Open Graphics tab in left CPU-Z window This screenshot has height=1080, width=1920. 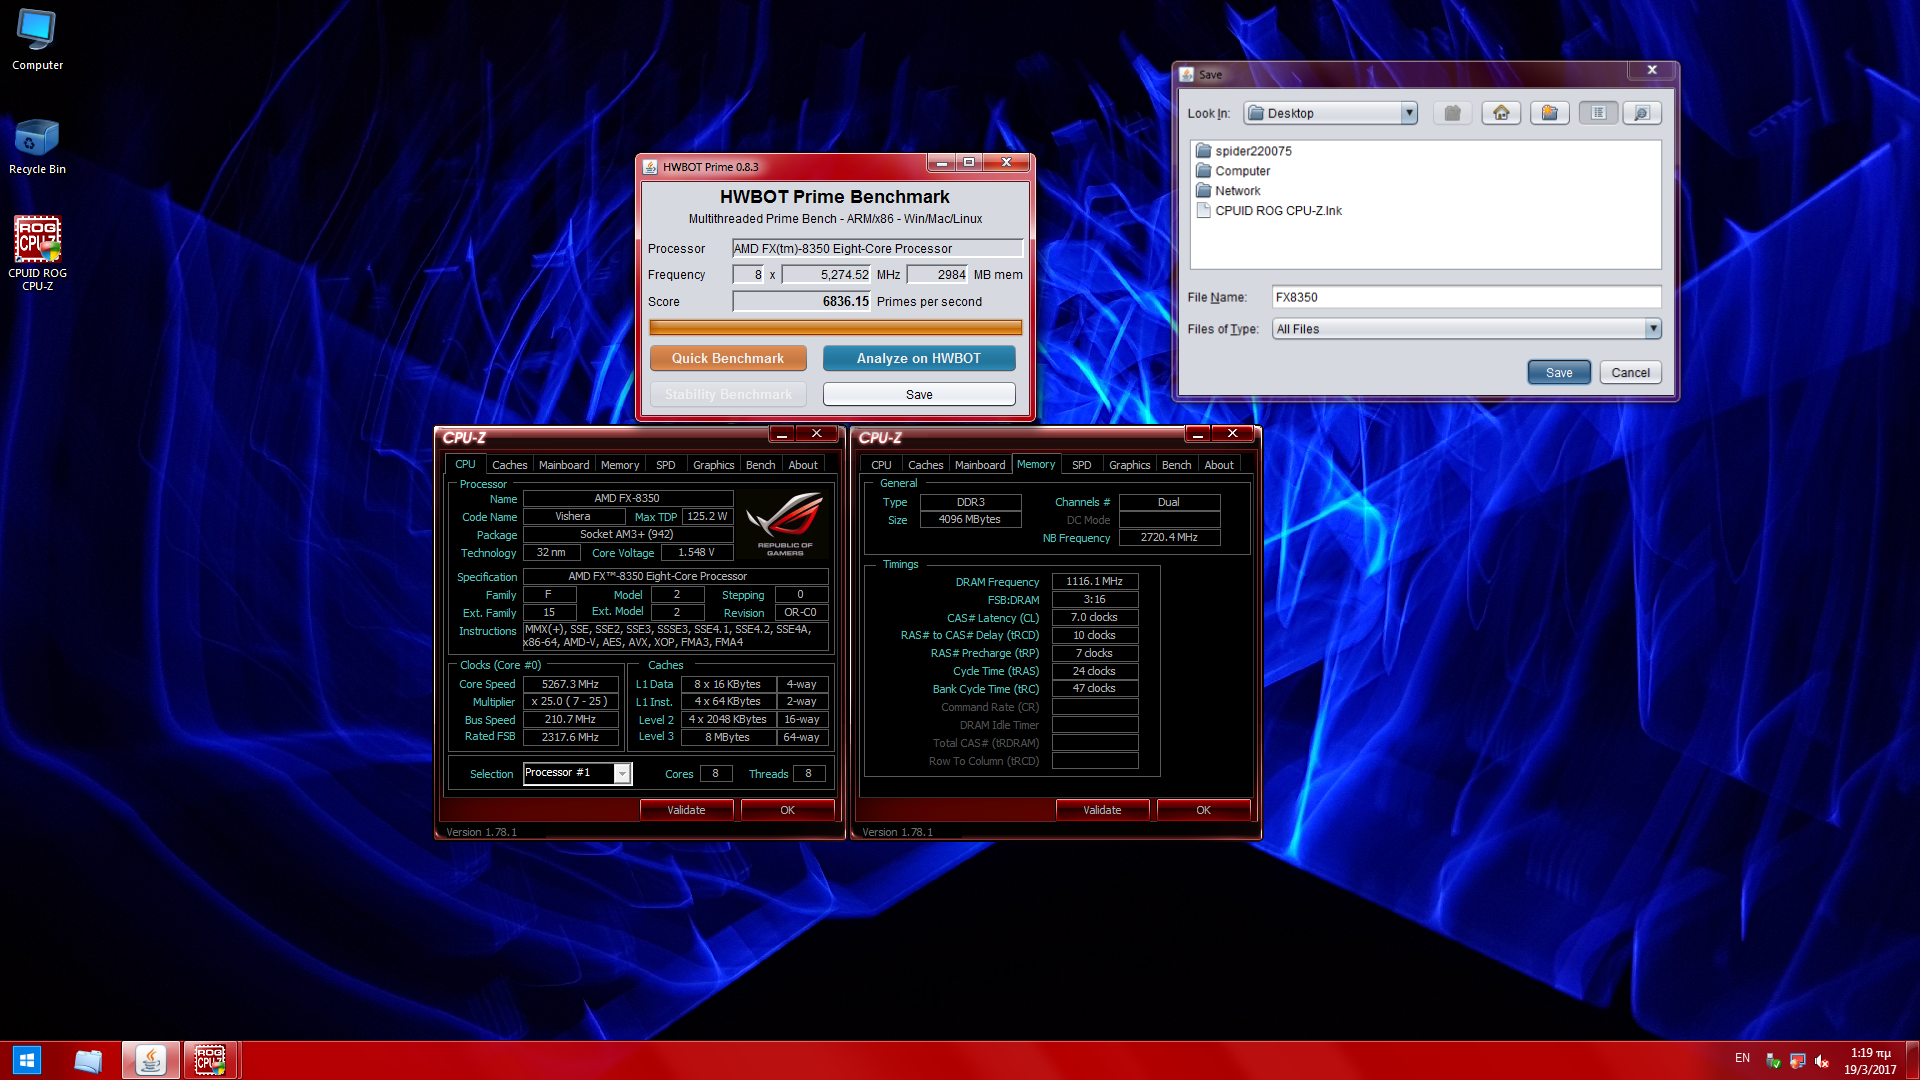[713, 465]
